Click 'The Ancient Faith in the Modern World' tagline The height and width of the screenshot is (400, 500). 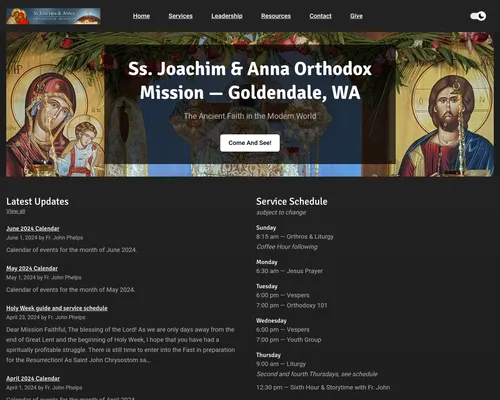point(250,116)
